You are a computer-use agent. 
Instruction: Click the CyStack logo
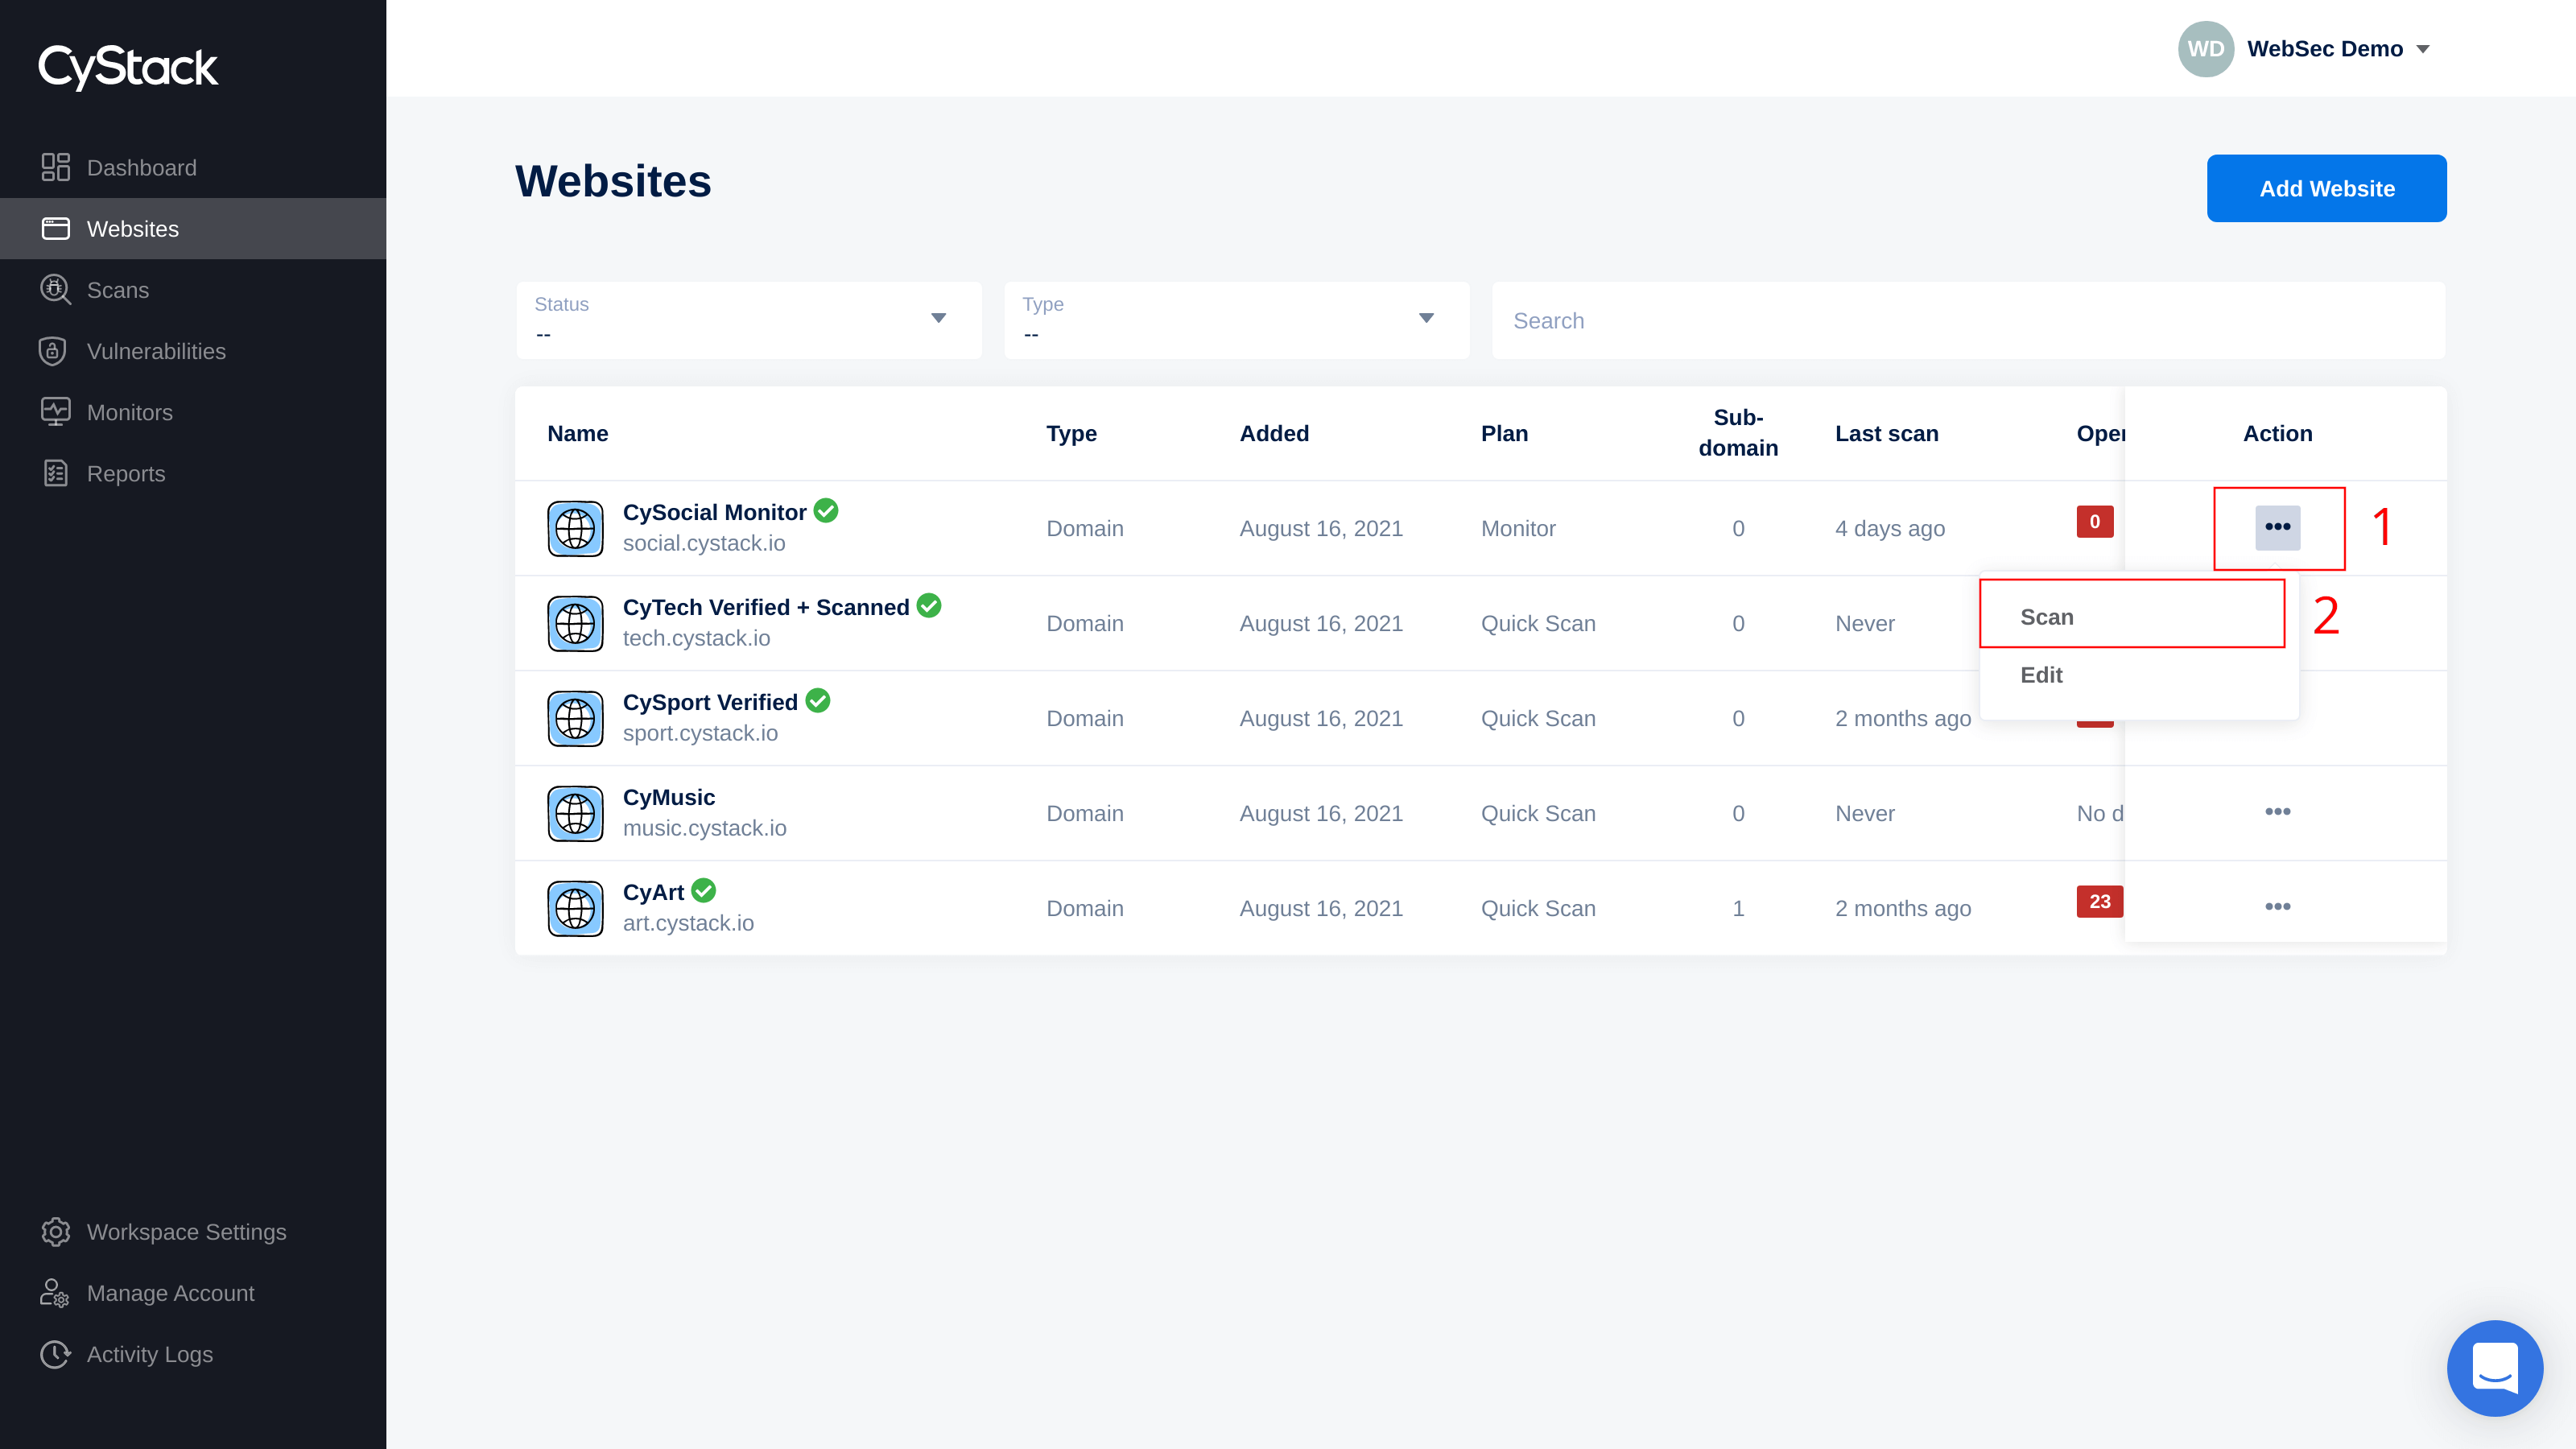128,67
